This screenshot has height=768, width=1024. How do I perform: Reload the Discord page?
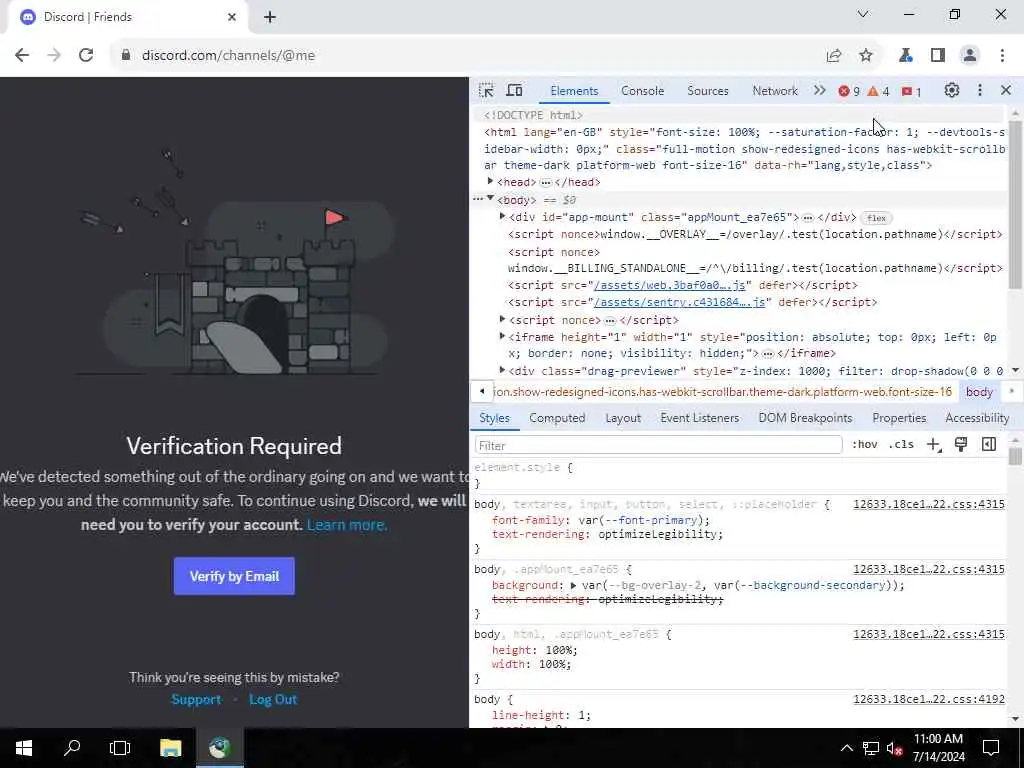tap(86, 56)
